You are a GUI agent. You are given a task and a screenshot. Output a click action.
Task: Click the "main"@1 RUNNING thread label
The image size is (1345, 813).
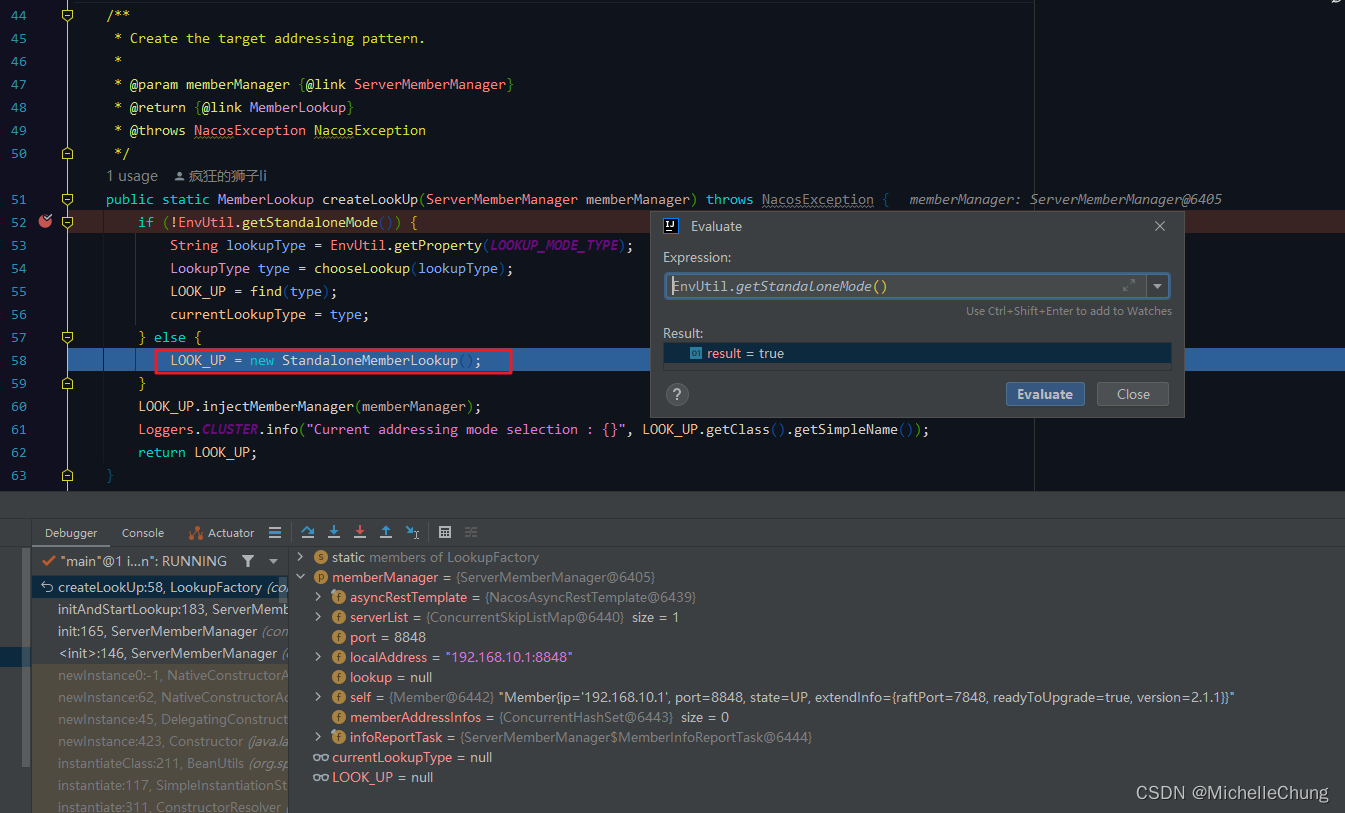click(x=143, y=561)
